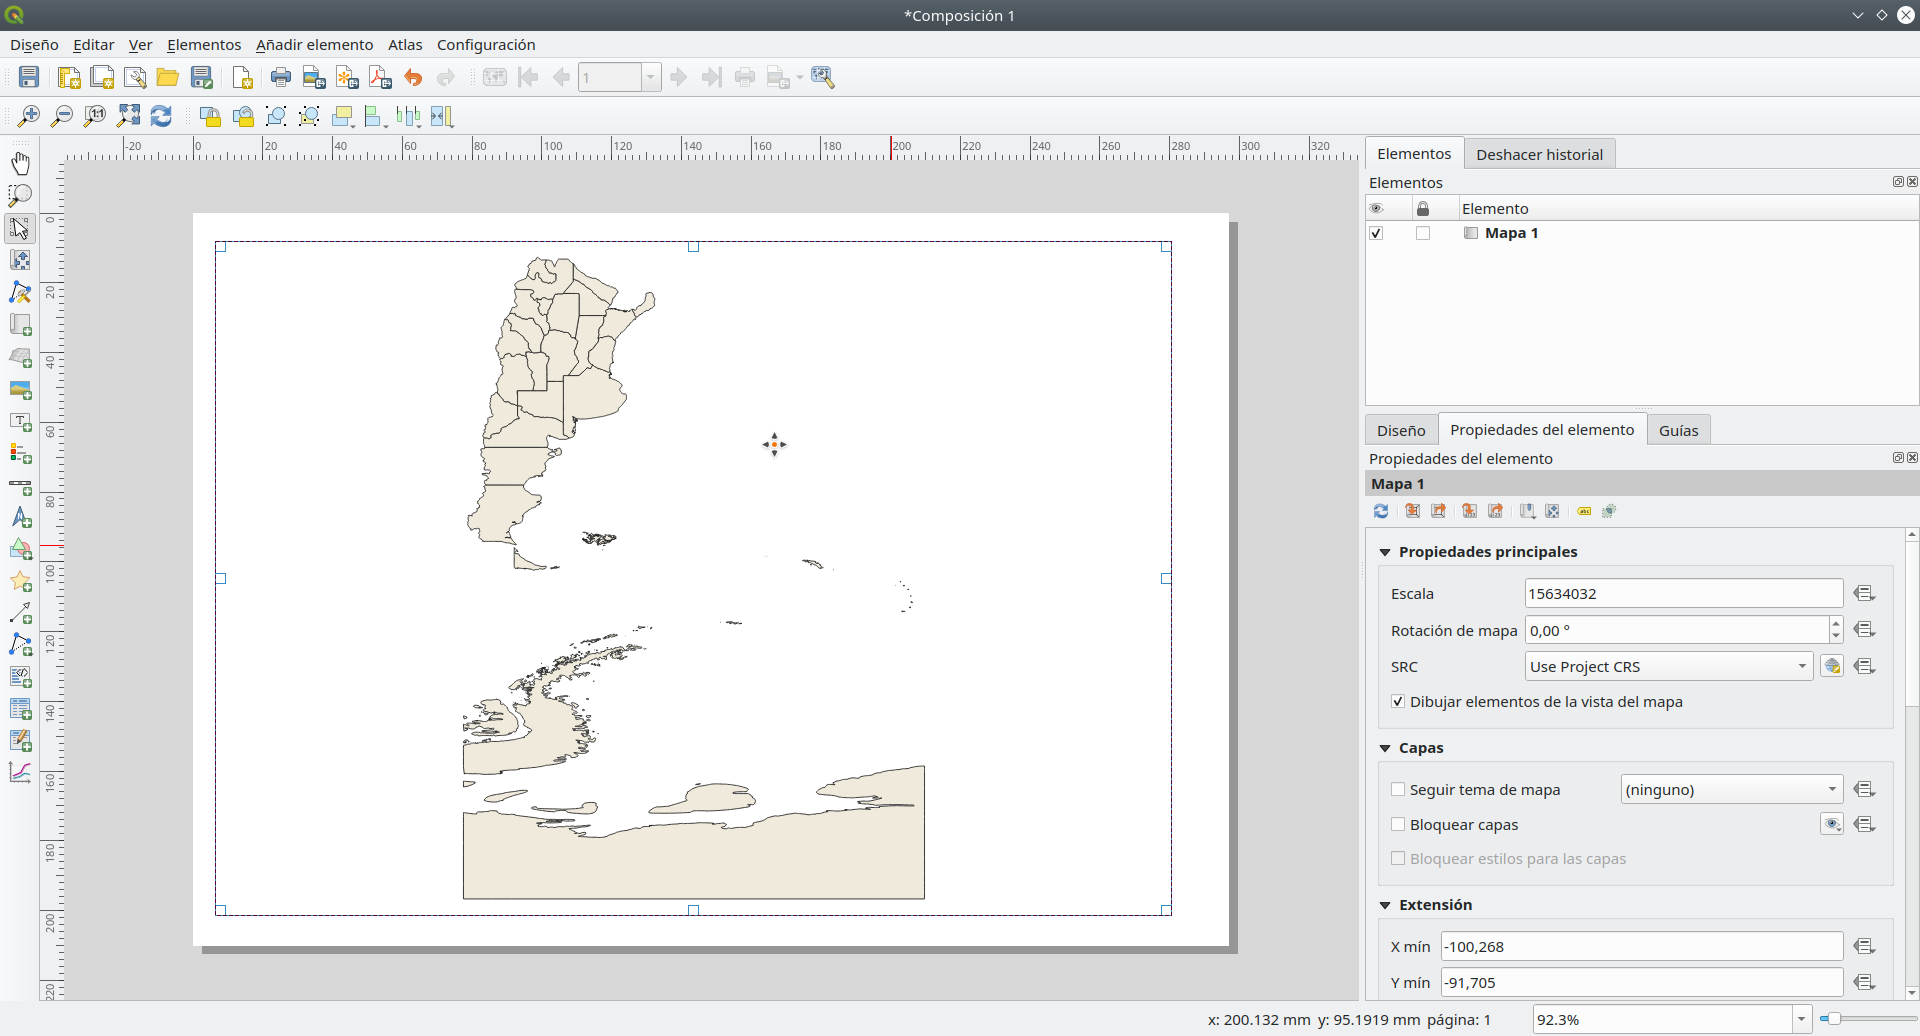
Task: Add a new map item
Action: [20, 325]
